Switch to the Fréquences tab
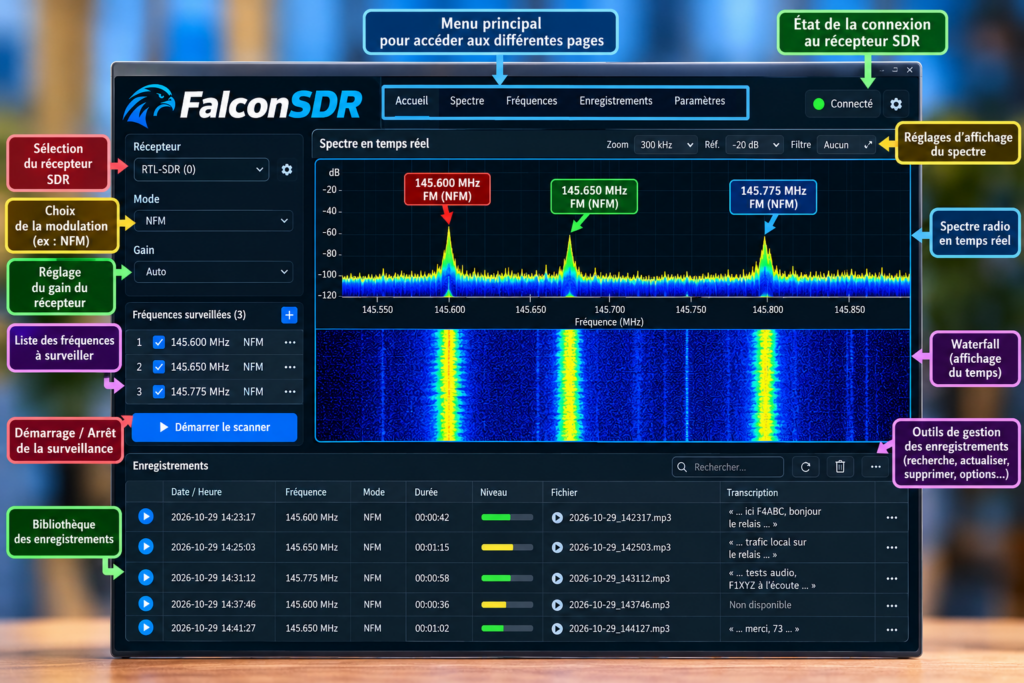 click(x=532, y=101)
